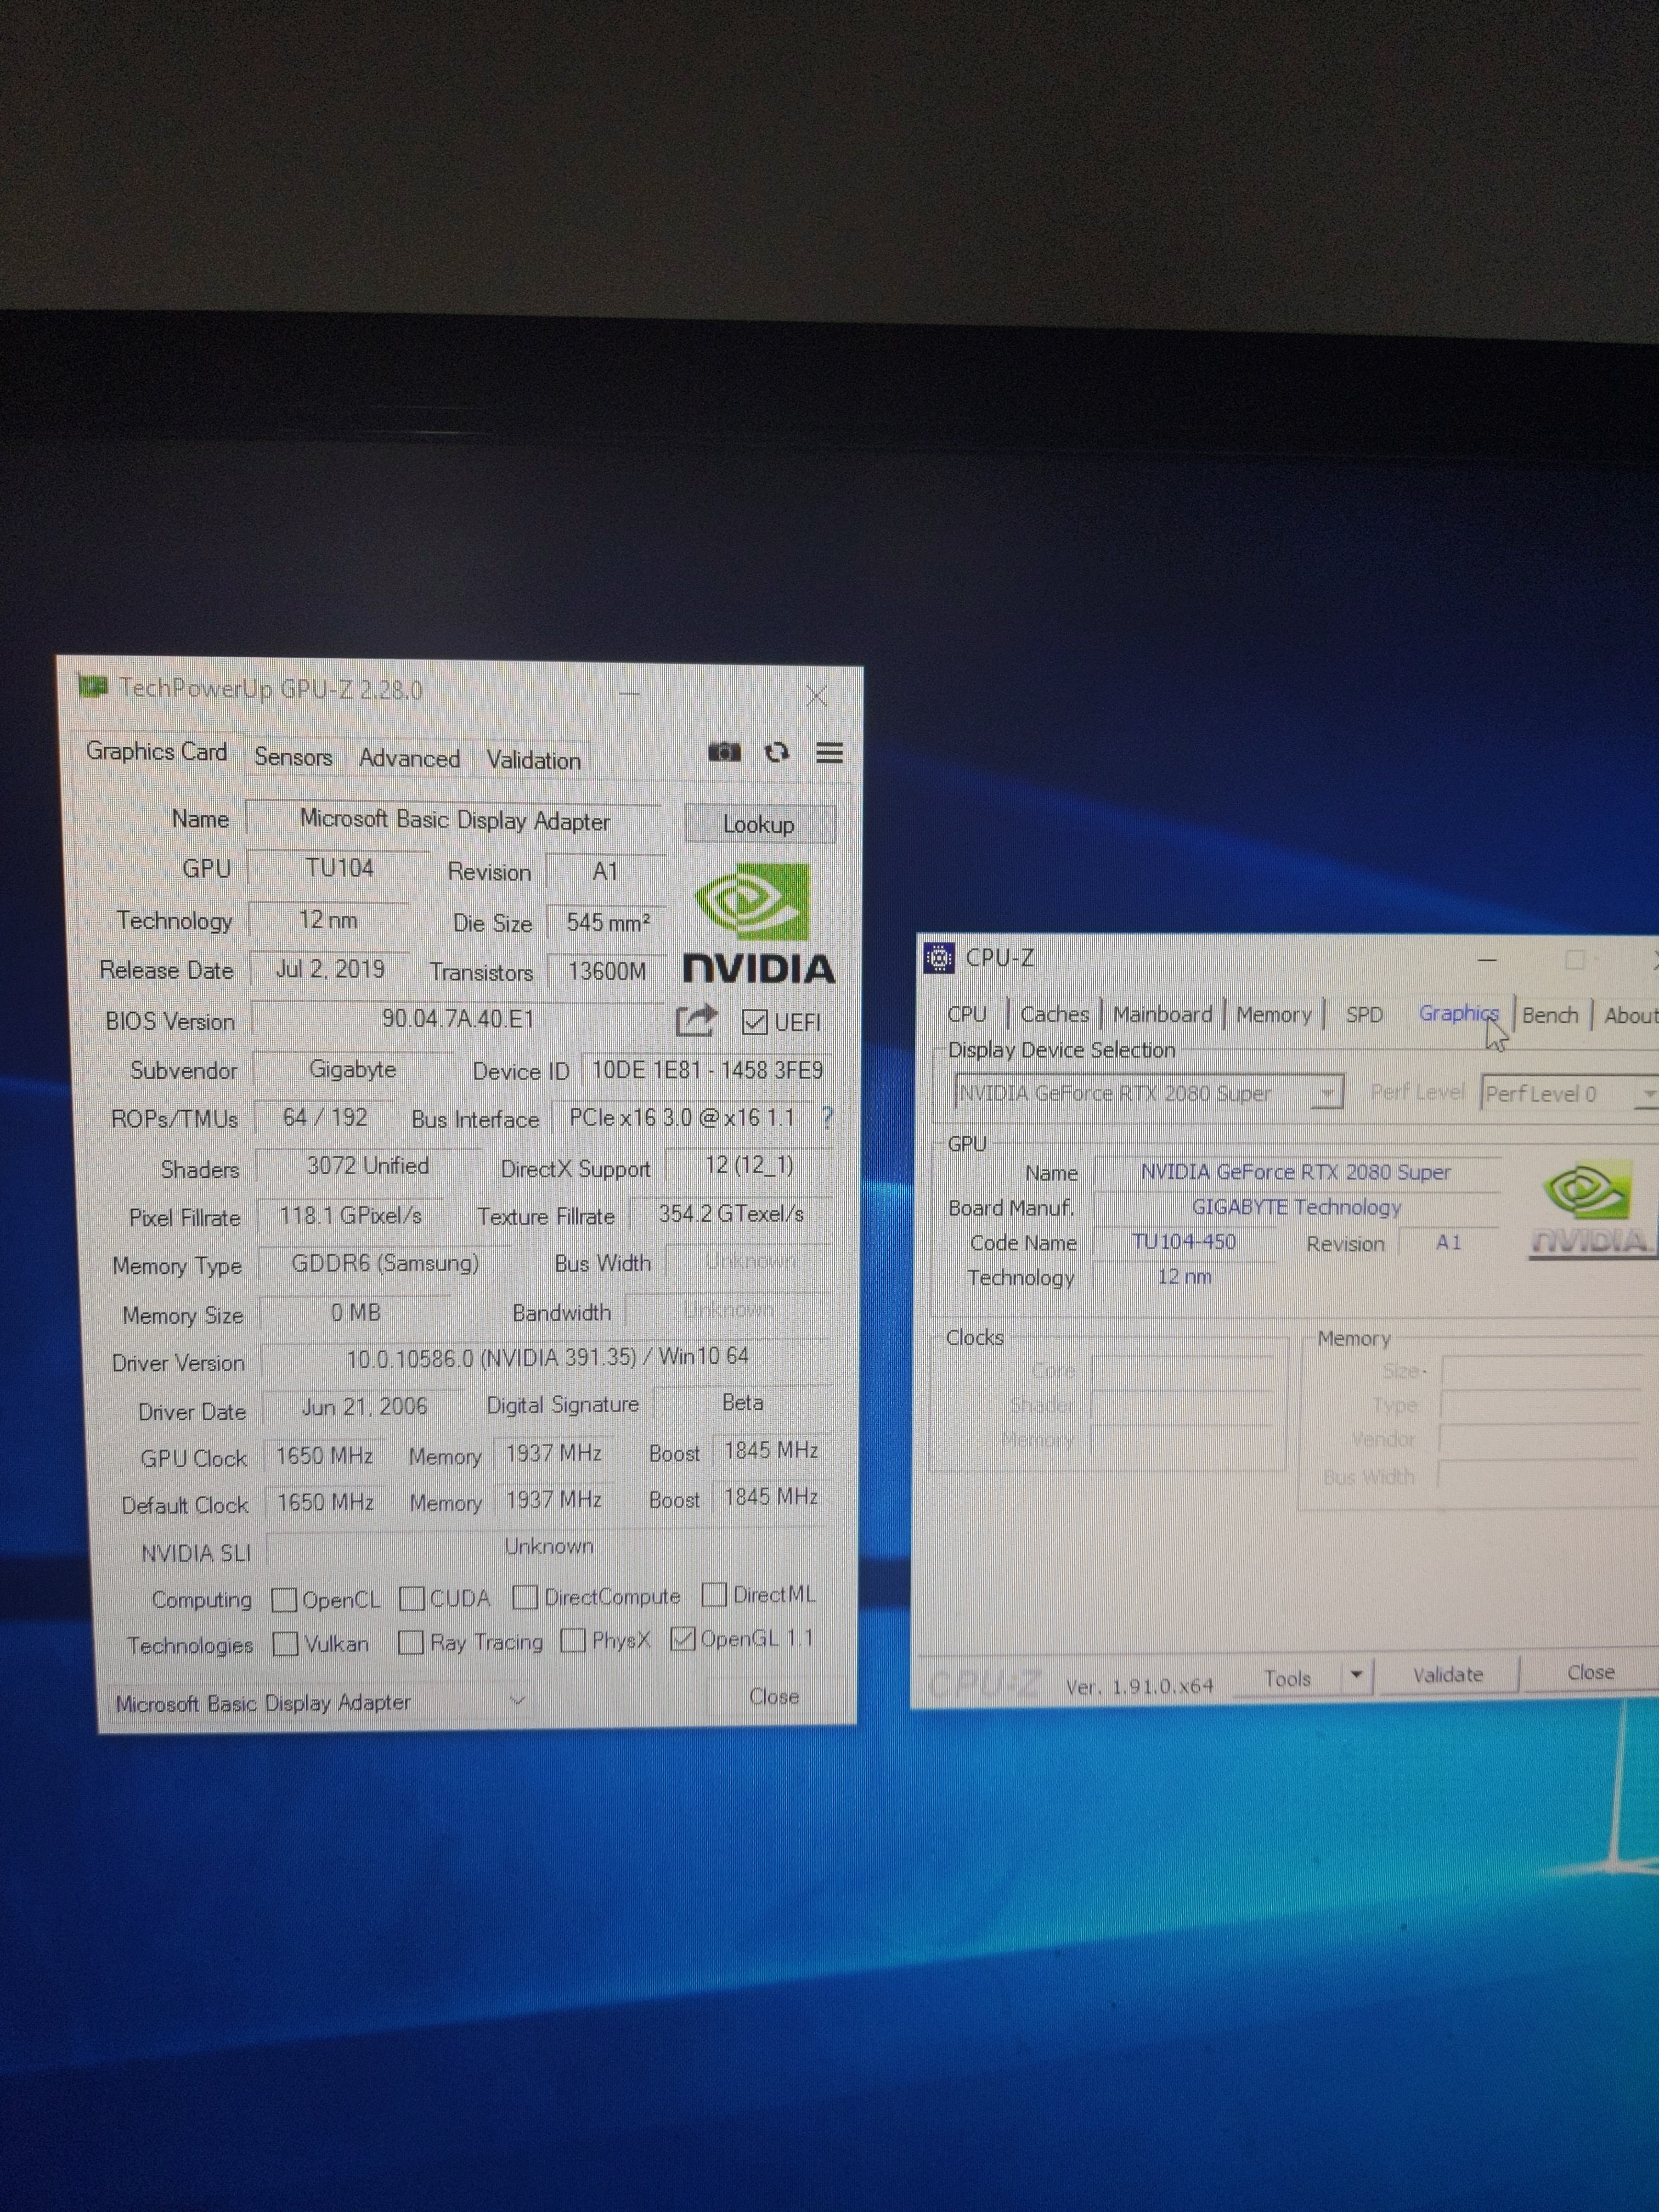Open the Graphics tab in CPU-Z

click(x=1458, y=1013)
